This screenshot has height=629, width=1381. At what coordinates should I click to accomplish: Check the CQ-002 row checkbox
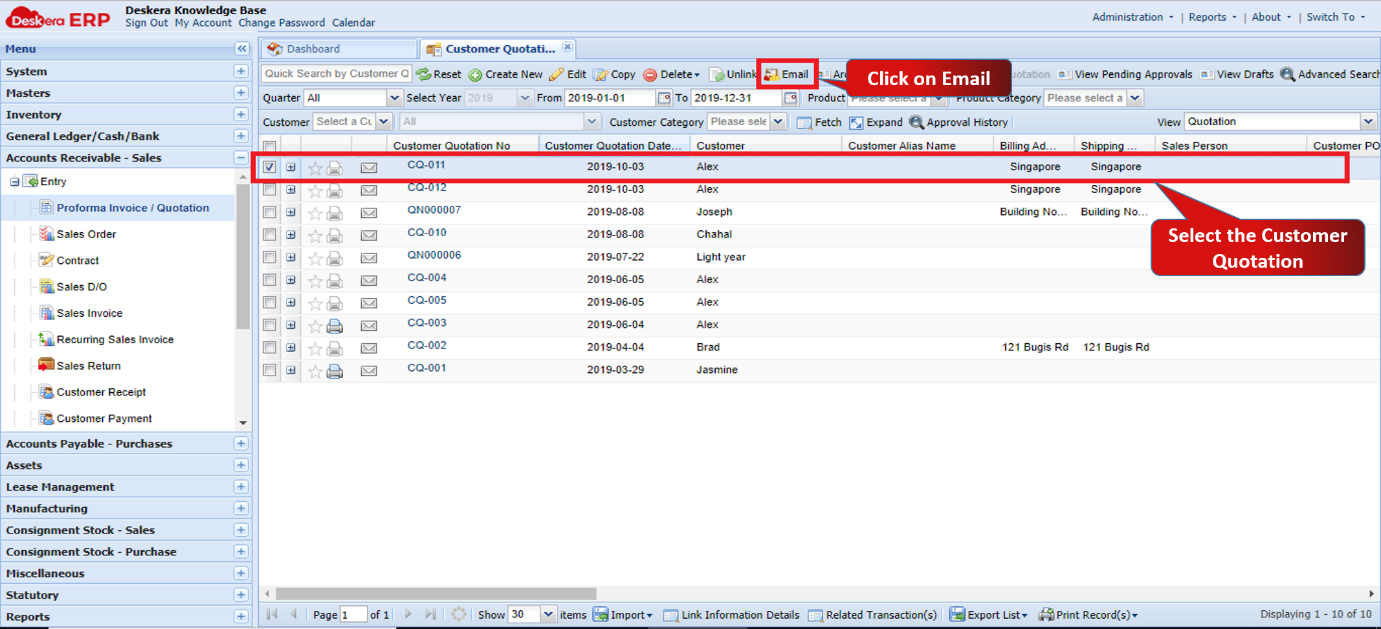[x=270, y=348]
